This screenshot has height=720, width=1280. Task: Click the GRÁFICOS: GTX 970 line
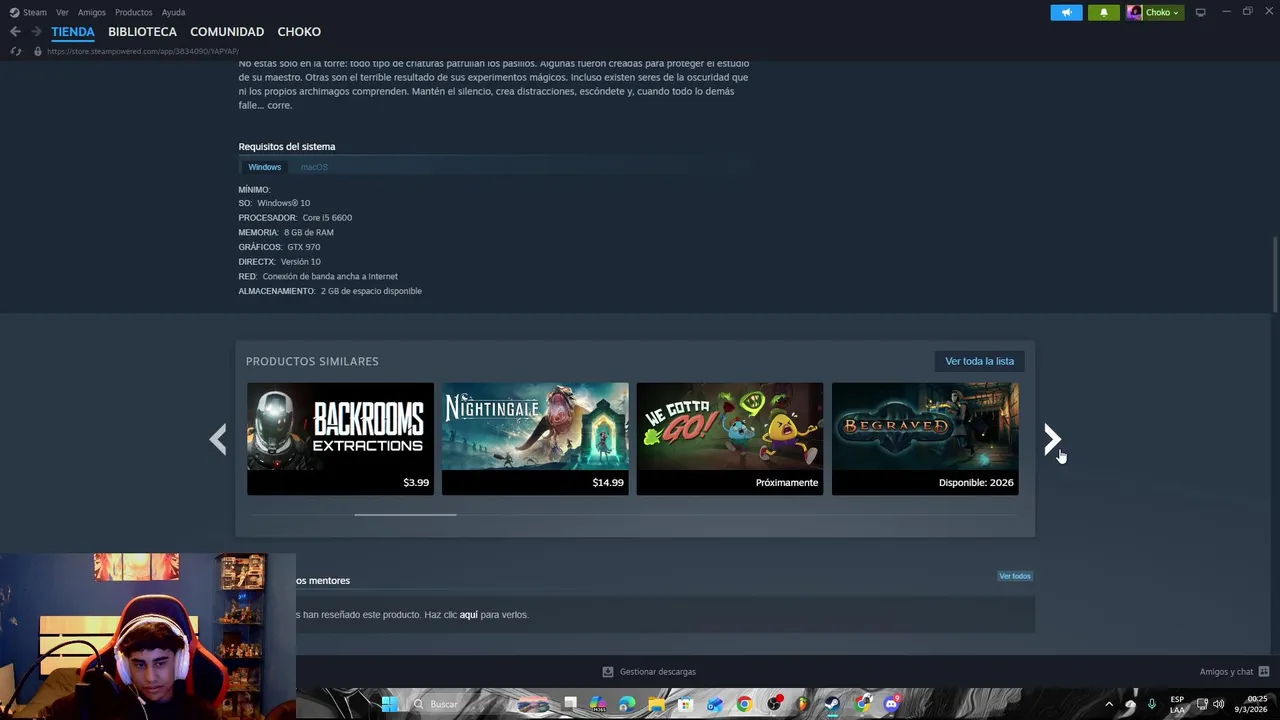(x=279, y=247)
